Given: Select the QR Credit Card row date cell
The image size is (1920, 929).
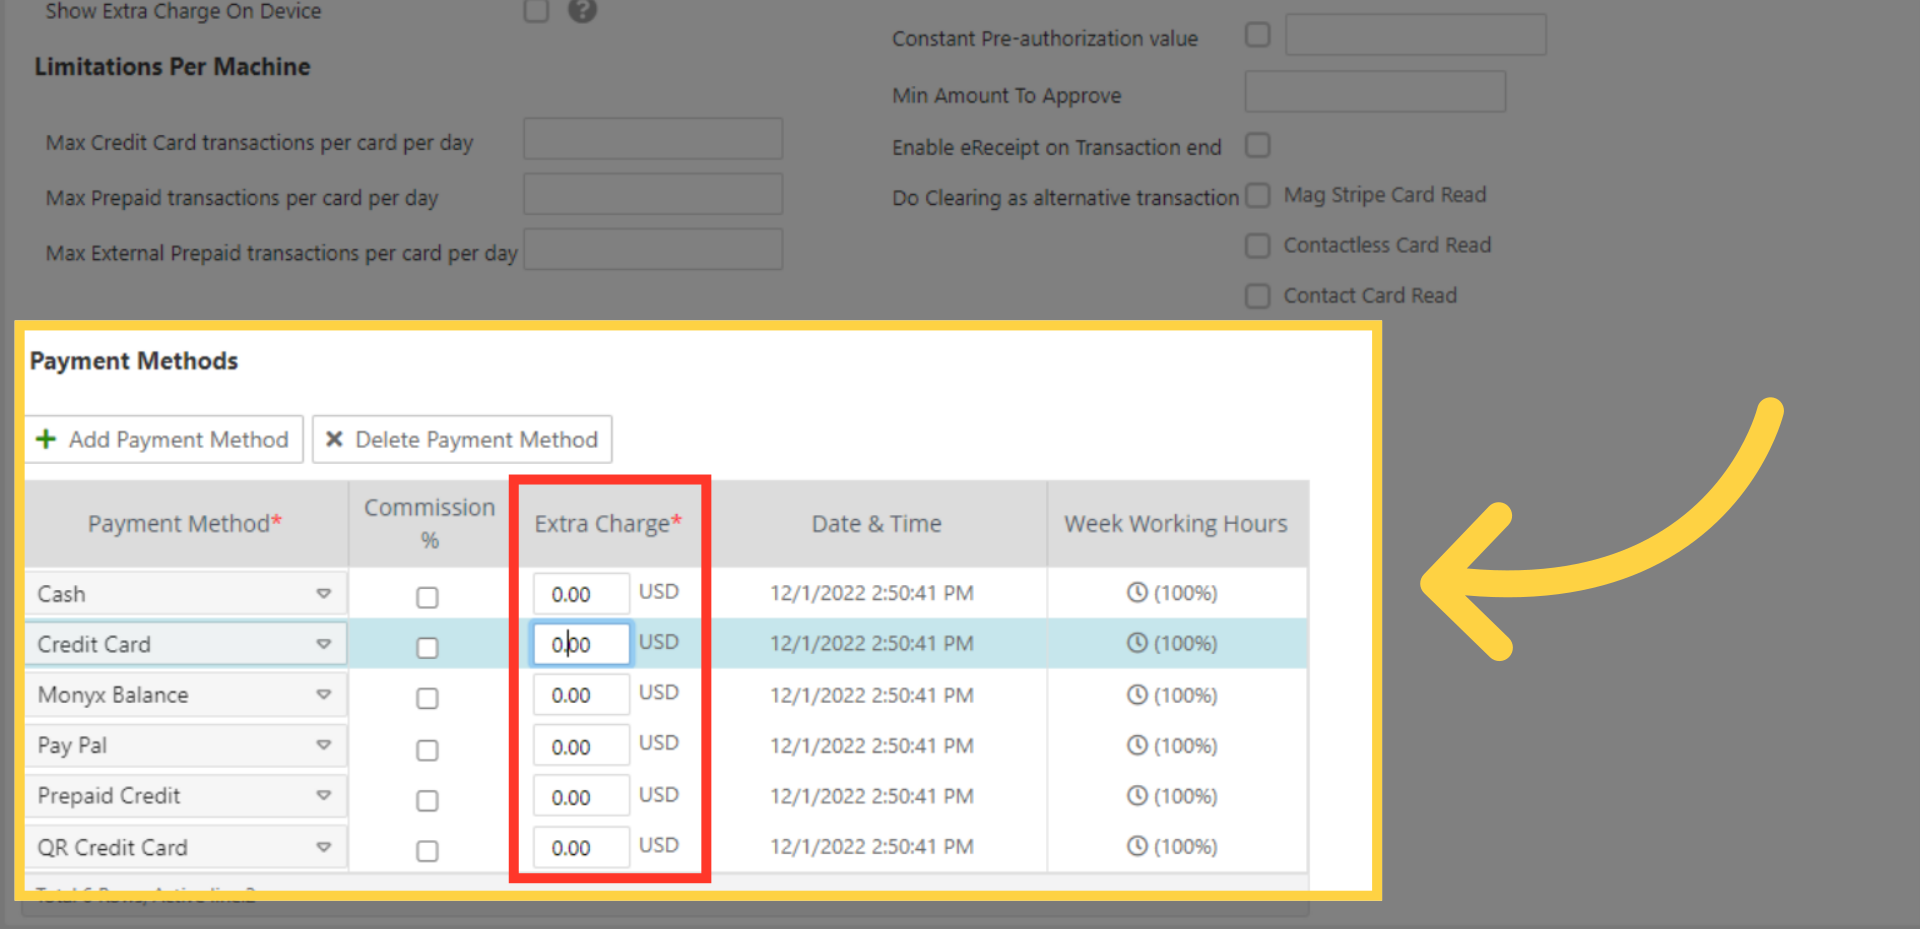Looking at the screenshot, I should (x=872, y=847).
